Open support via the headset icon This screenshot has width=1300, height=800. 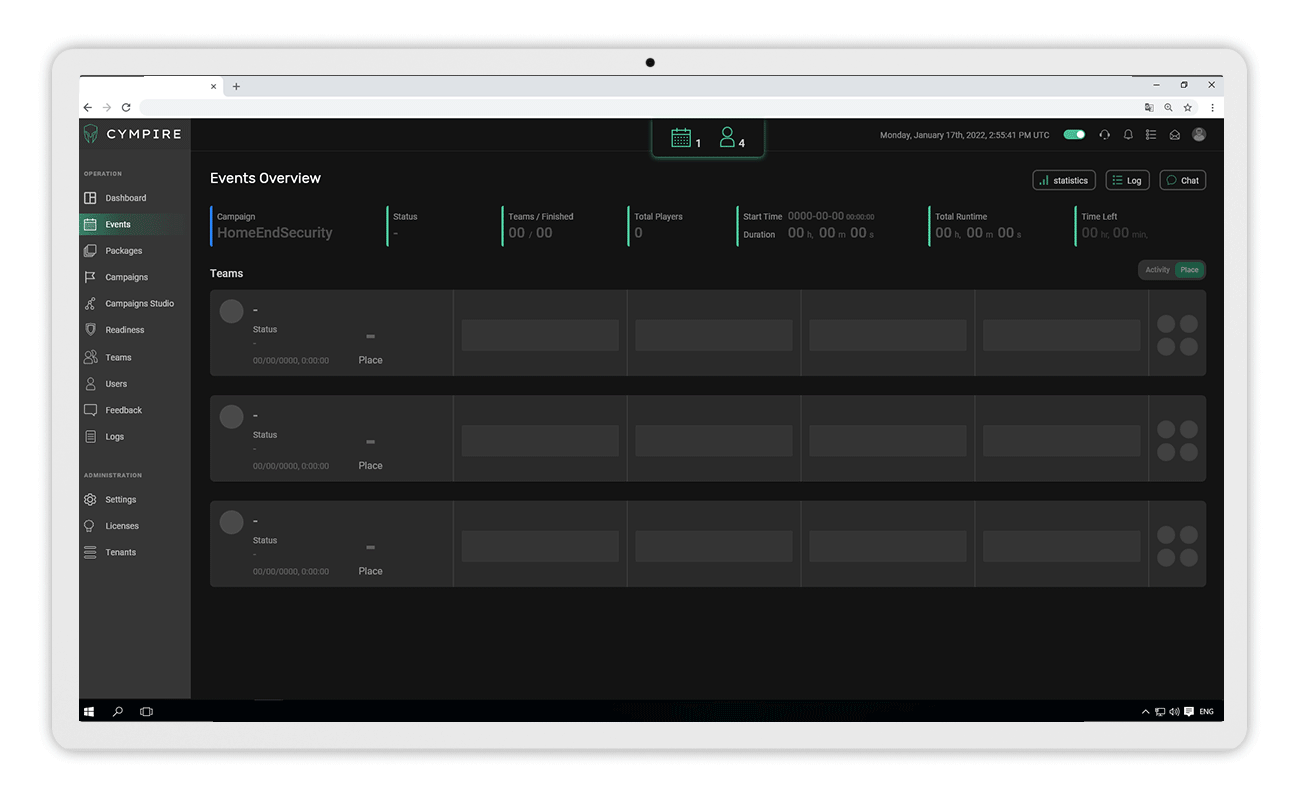pos(1104,134)
